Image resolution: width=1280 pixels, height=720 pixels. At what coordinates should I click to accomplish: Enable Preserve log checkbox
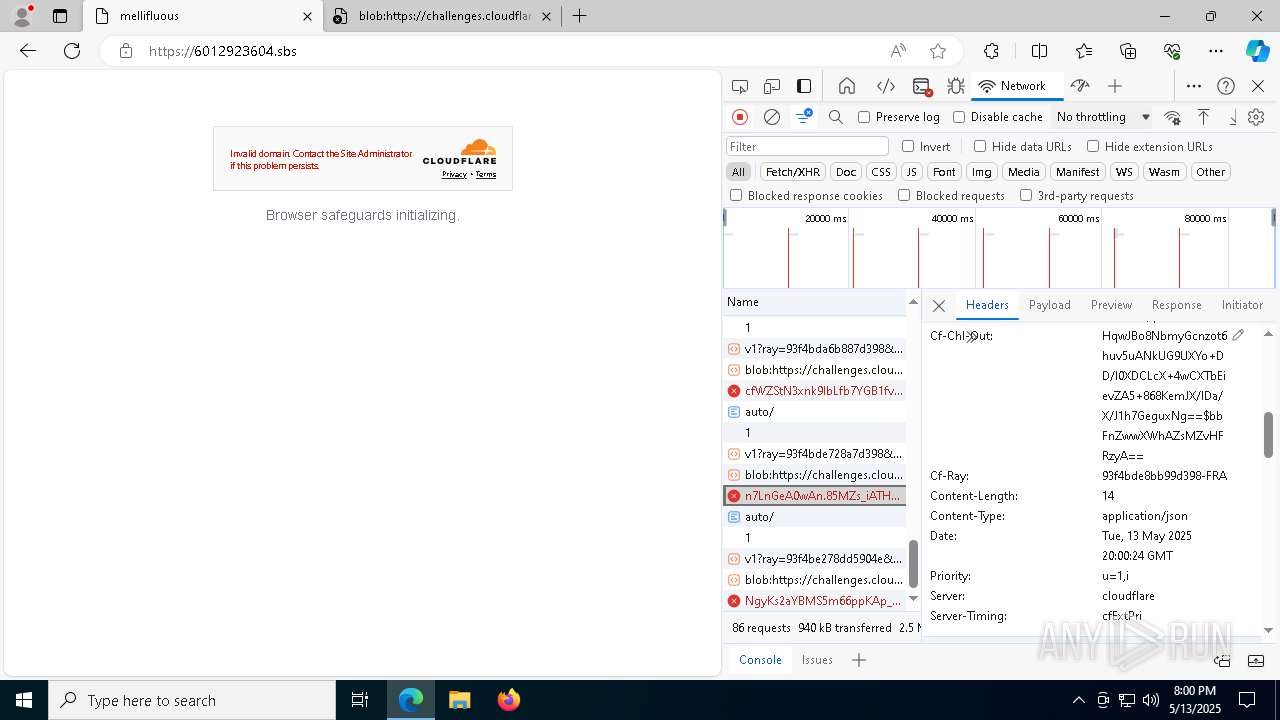(x=864, y=117)
